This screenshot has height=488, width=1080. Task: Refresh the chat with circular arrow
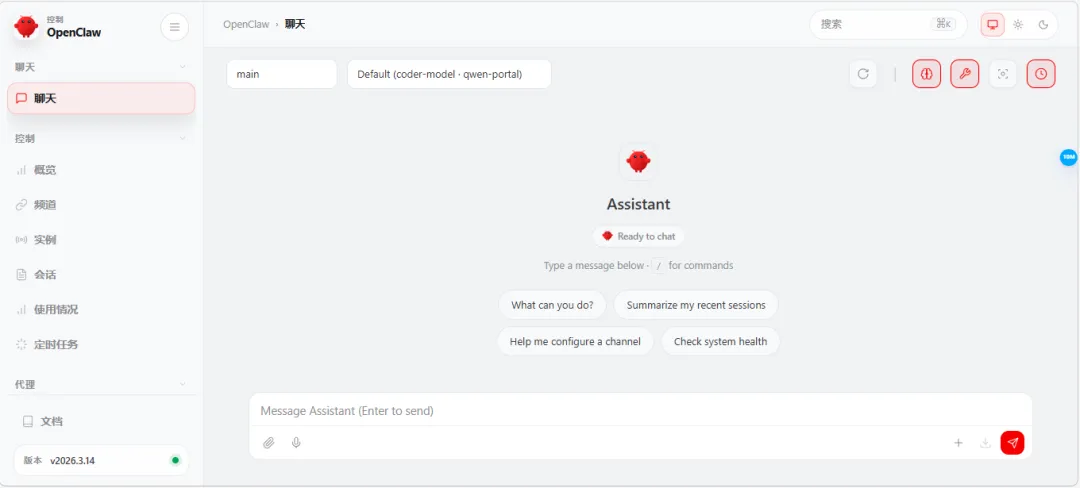[863, 74]
